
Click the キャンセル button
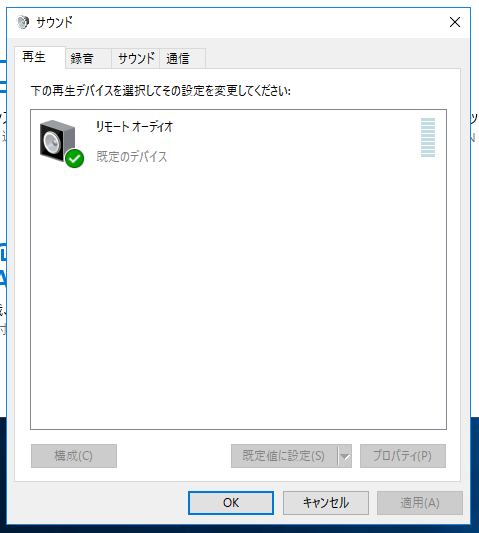326,503
